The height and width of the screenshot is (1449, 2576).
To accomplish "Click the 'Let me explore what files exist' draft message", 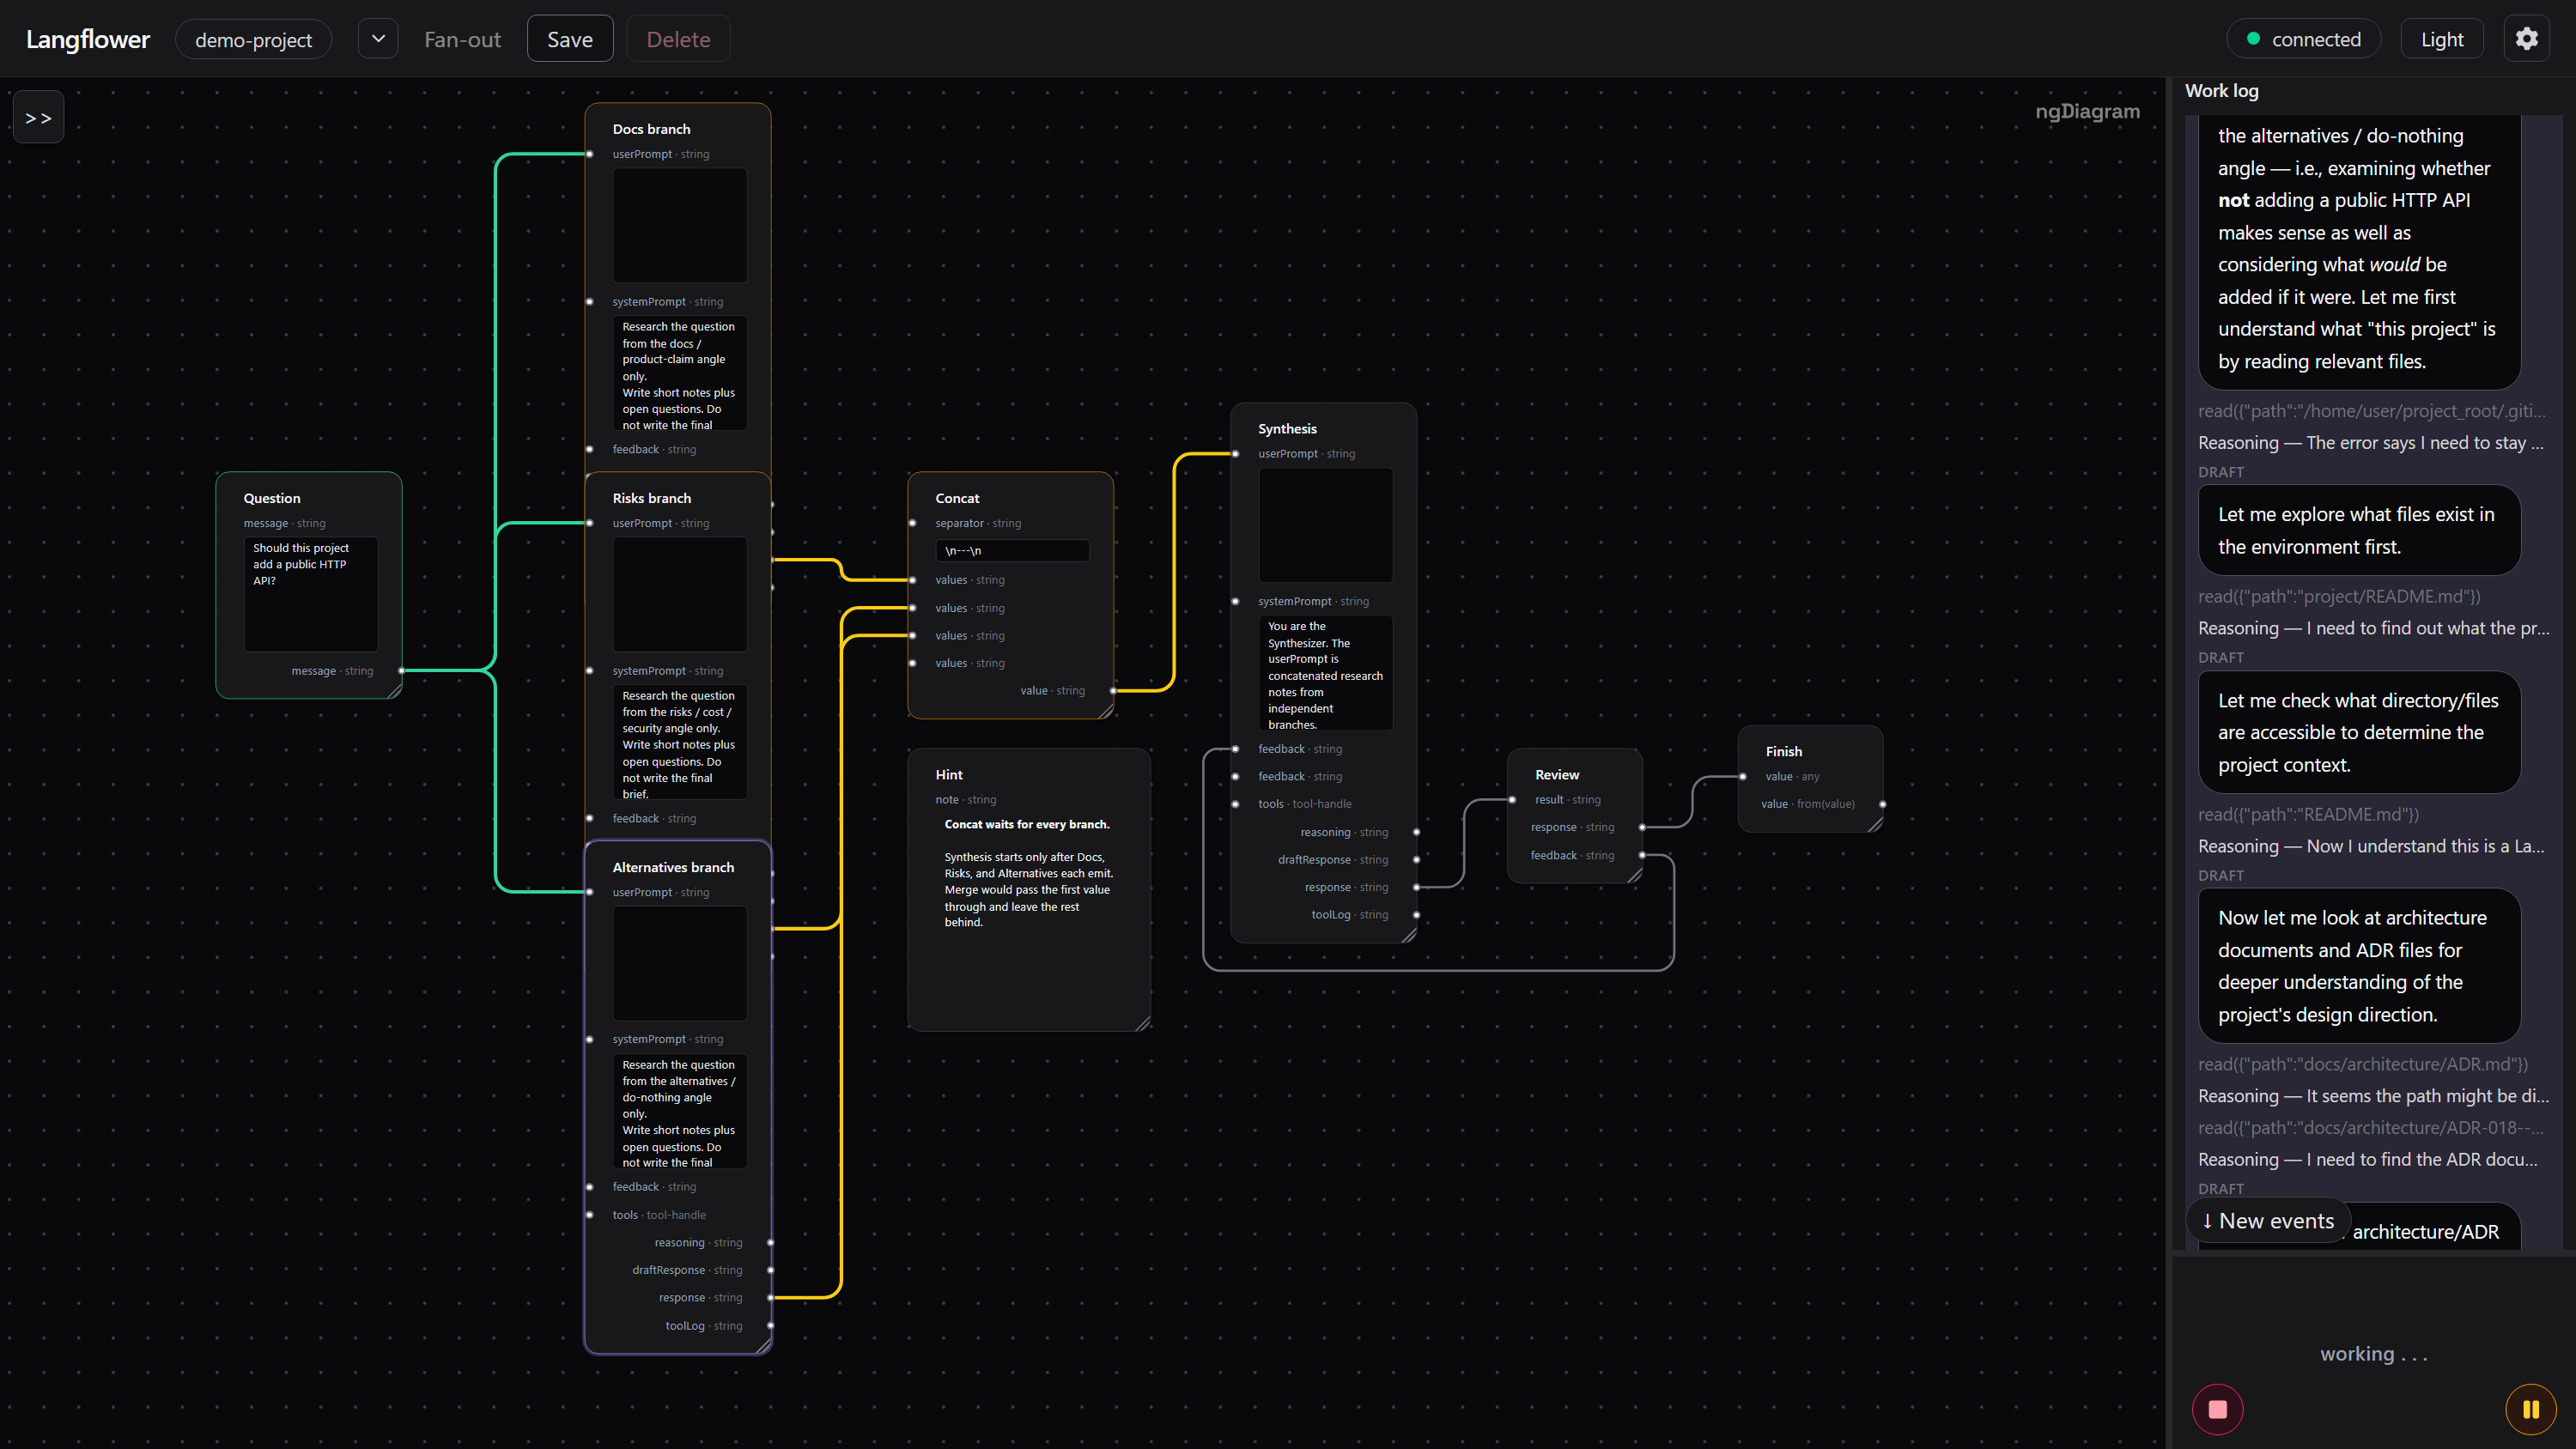I will pos(2358,530).
